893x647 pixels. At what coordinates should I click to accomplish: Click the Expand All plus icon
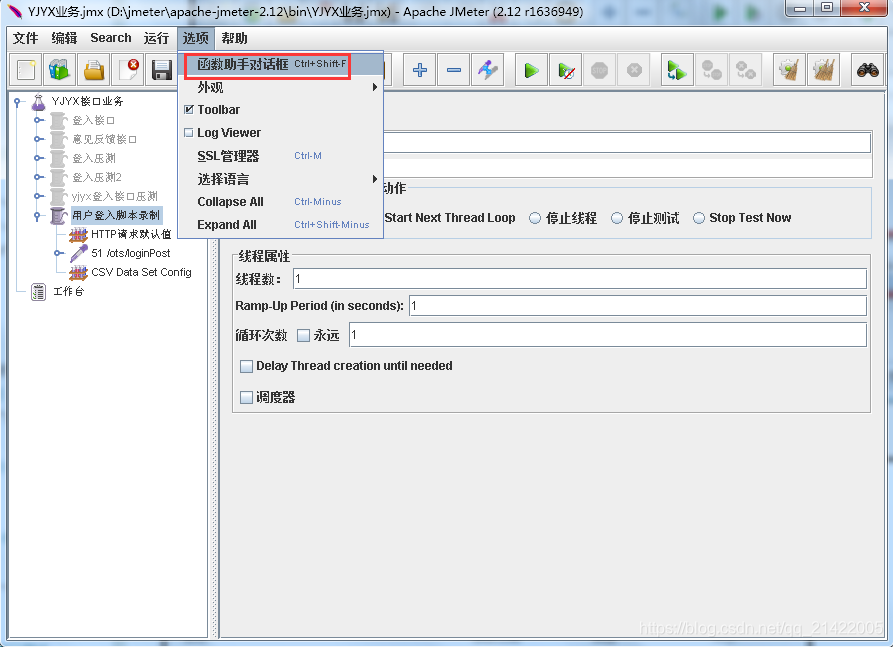click(x=420, y=70)
